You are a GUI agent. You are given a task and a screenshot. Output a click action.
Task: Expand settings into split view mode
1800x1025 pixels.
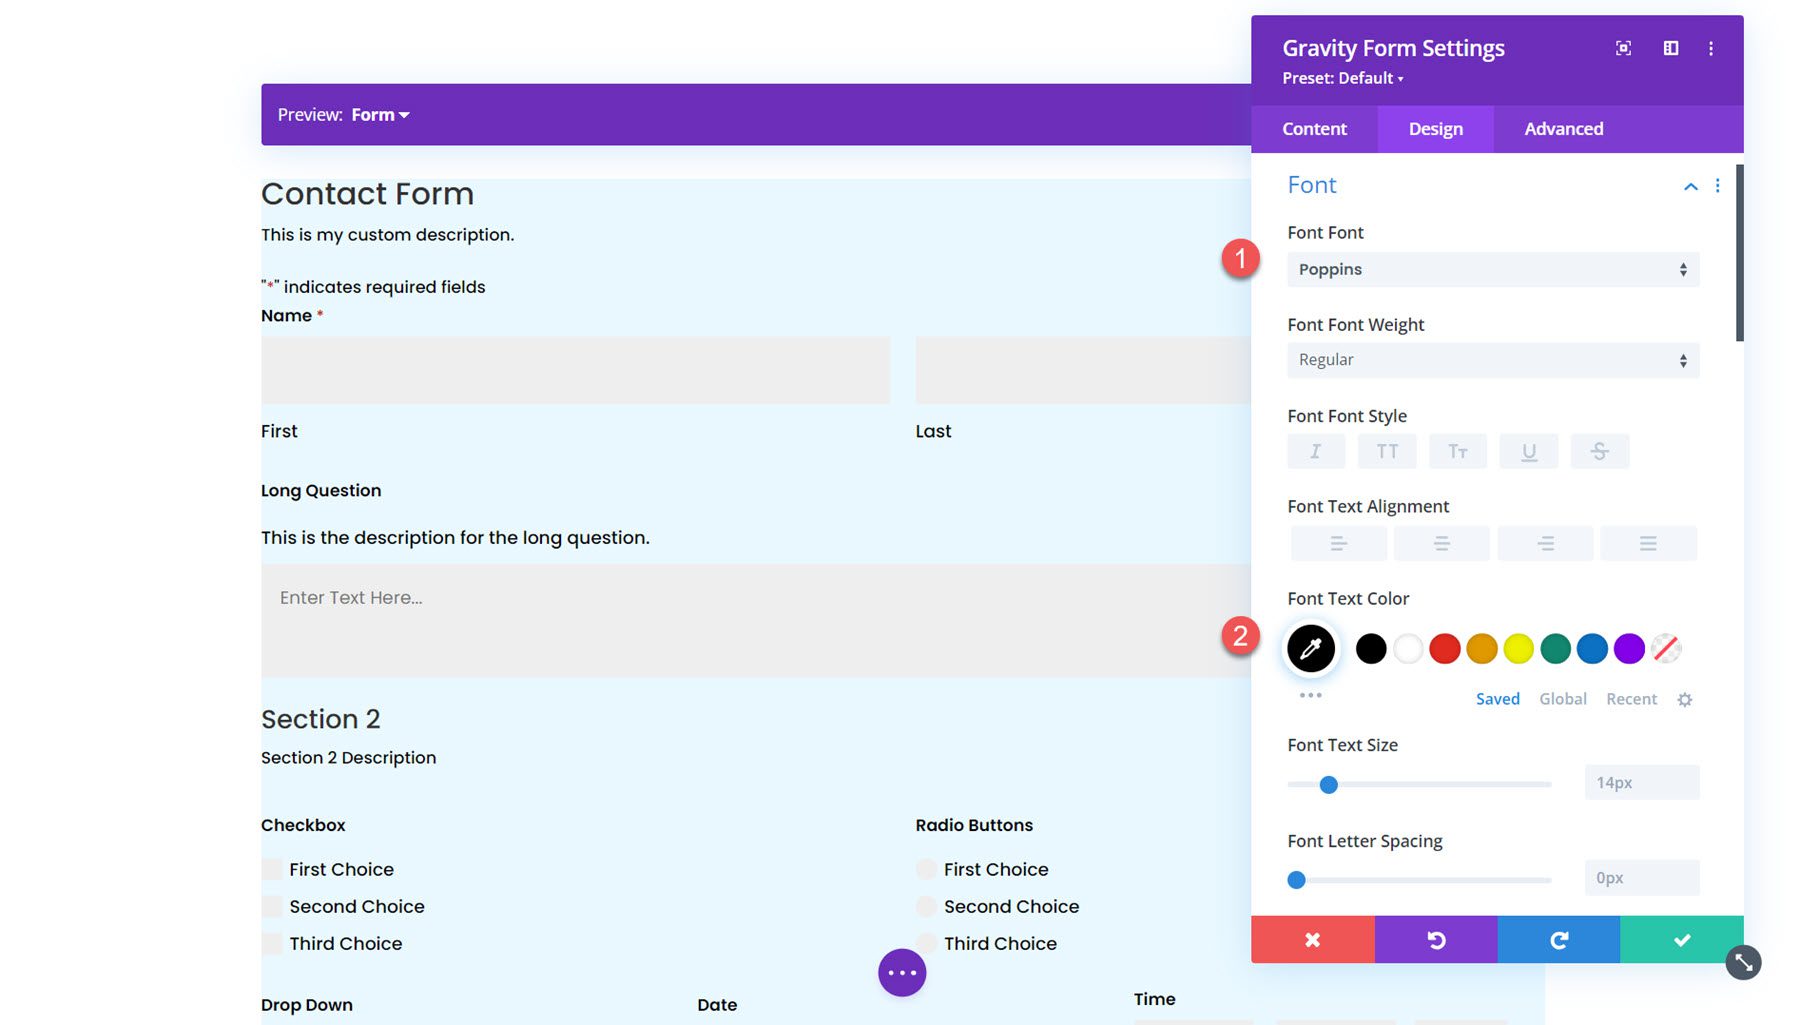pyautogui.click(x=1670, y=47)
